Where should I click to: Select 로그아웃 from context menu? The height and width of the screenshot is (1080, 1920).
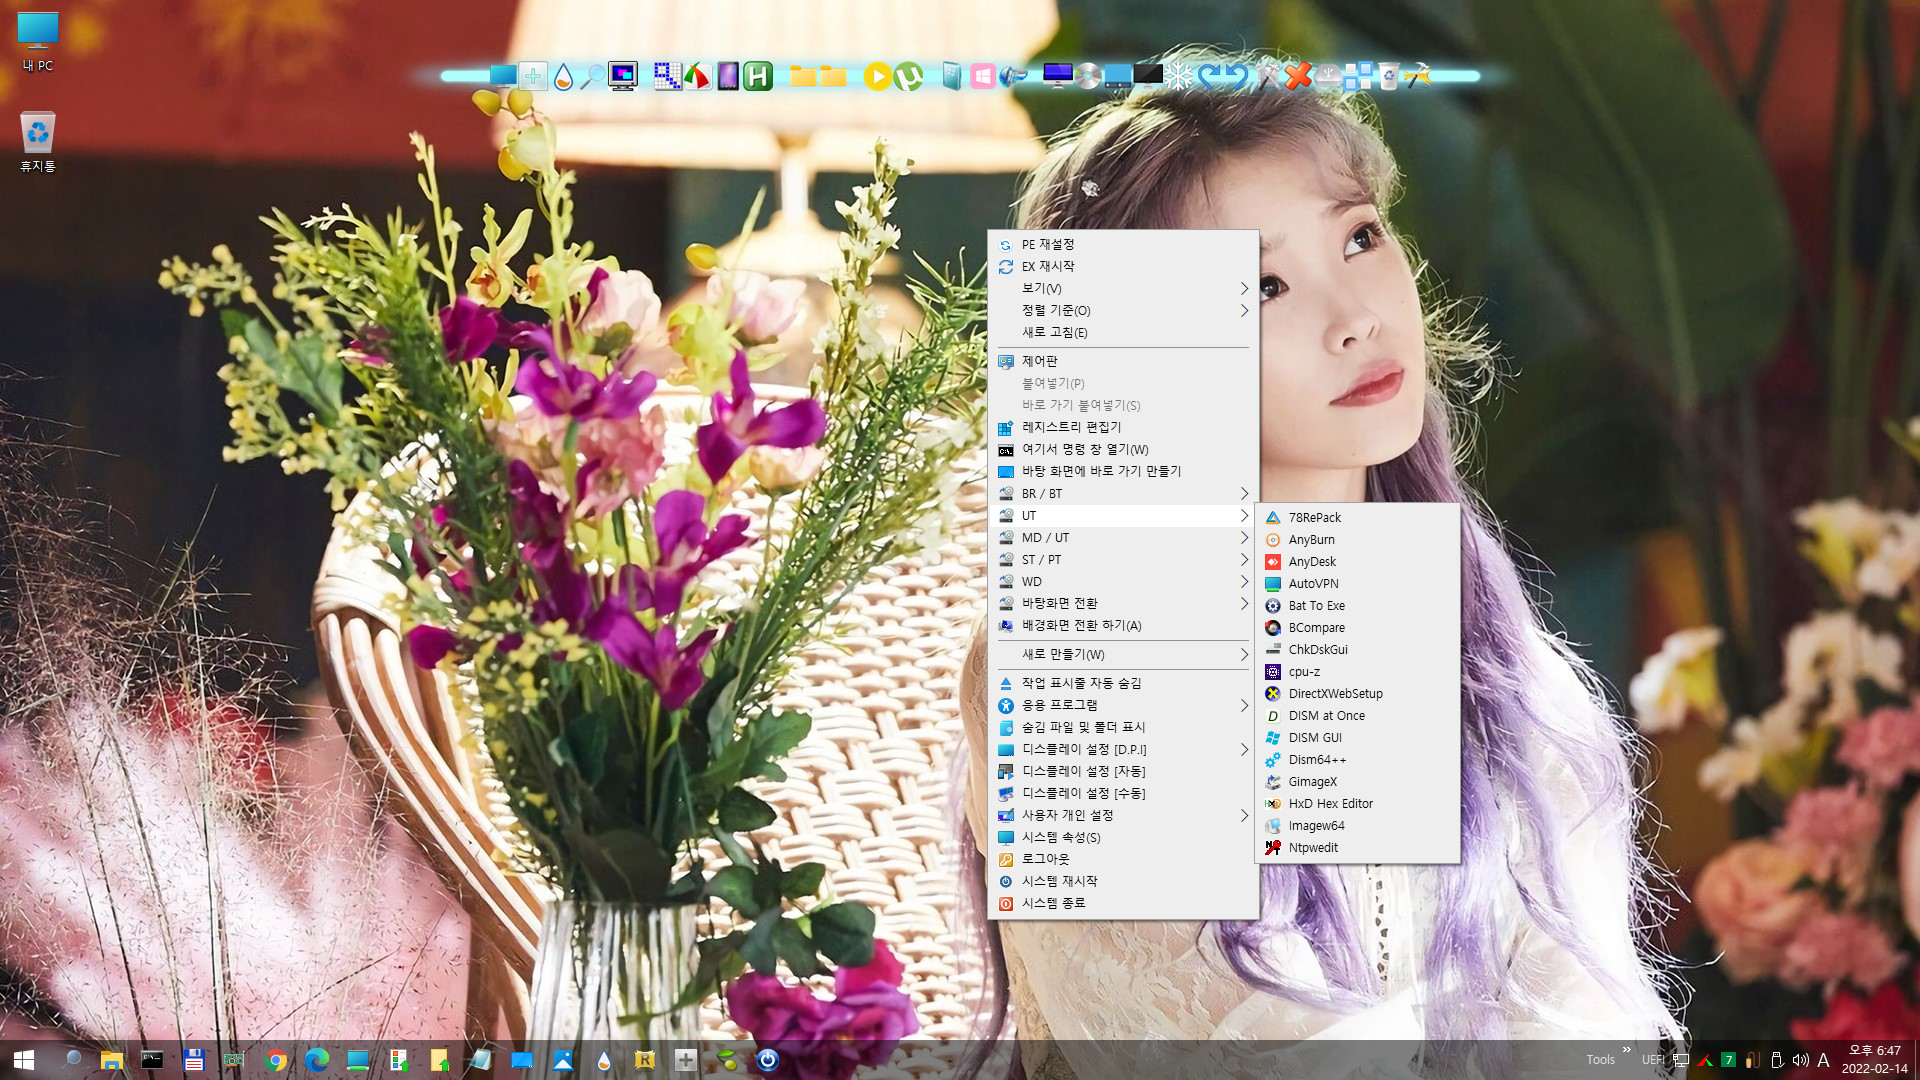(1123, 859)
